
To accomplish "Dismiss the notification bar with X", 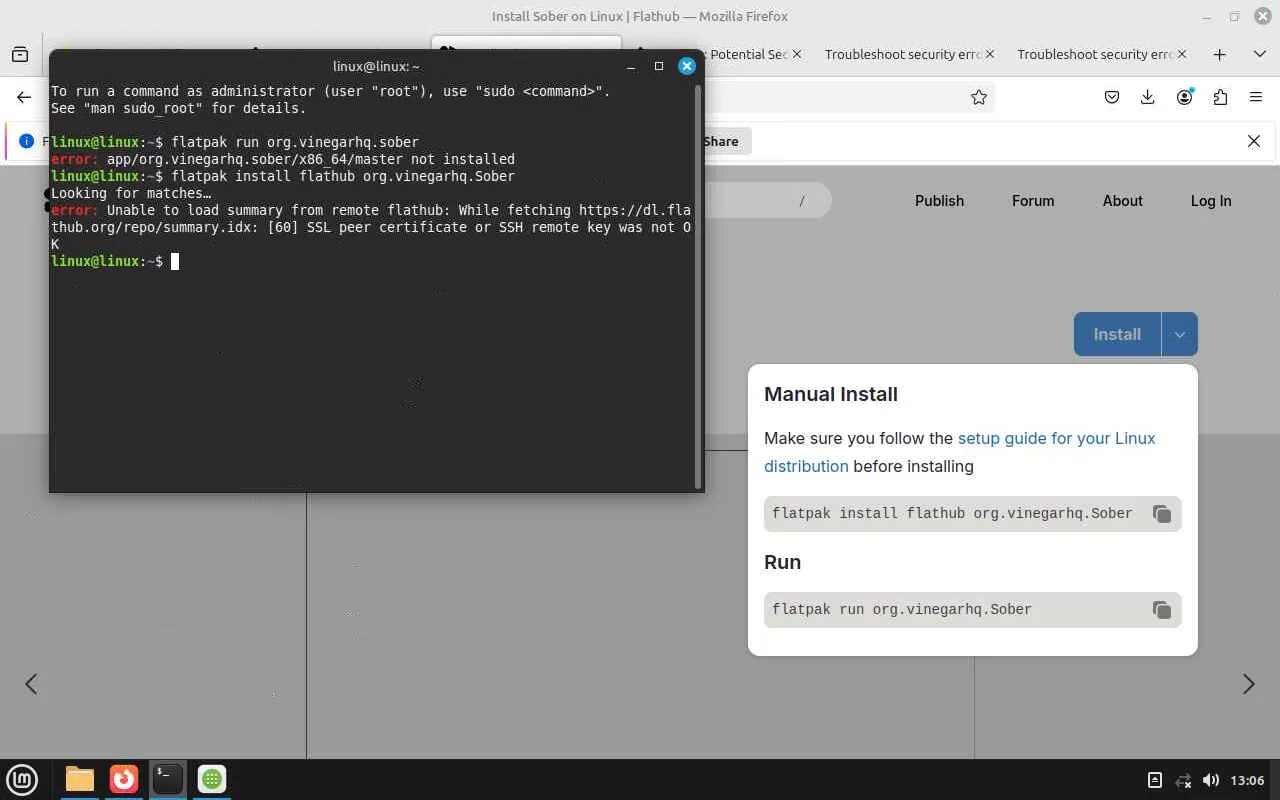I will [1254, 141].
